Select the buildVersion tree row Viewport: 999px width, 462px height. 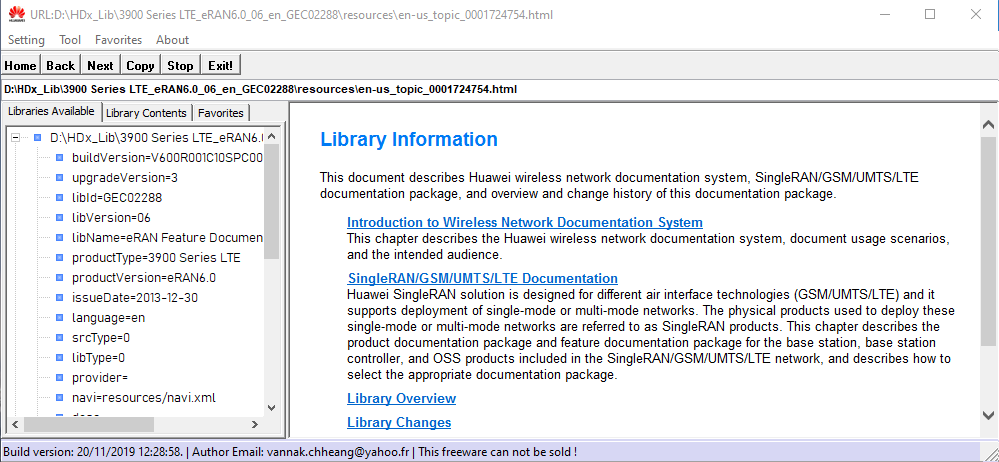tap(167, 157)
